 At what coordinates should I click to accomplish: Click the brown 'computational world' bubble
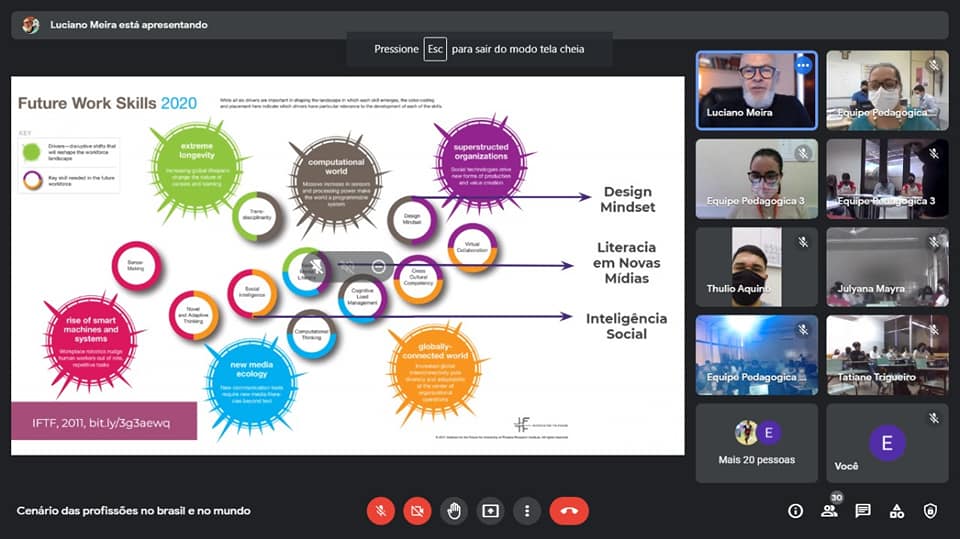click(x=336, y=182)
